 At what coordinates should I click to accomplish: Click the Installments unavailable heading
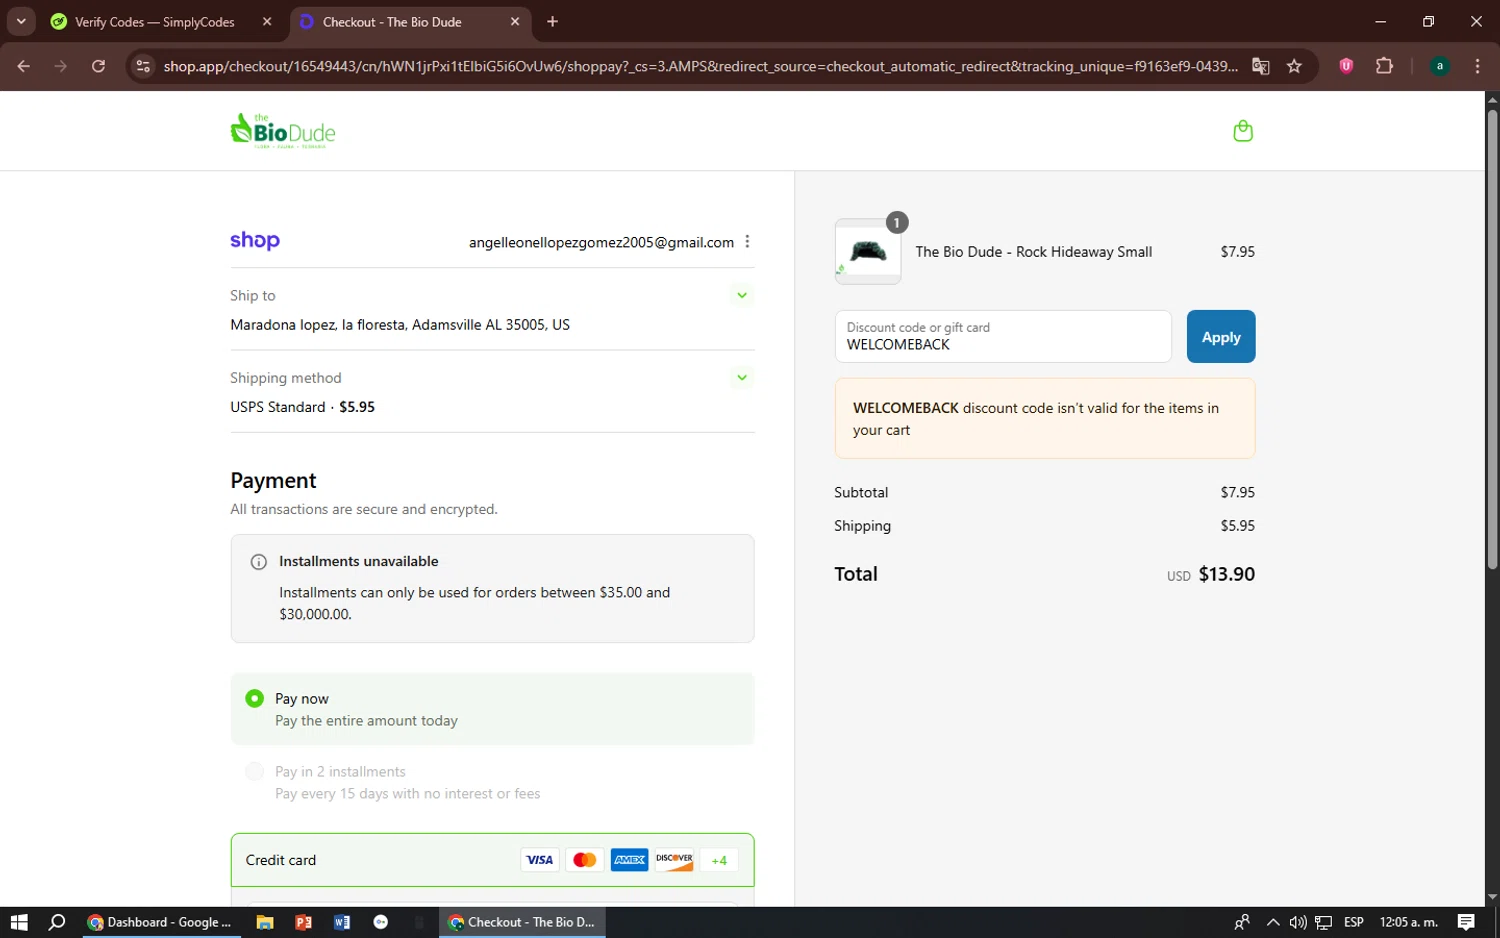point(358,561)
